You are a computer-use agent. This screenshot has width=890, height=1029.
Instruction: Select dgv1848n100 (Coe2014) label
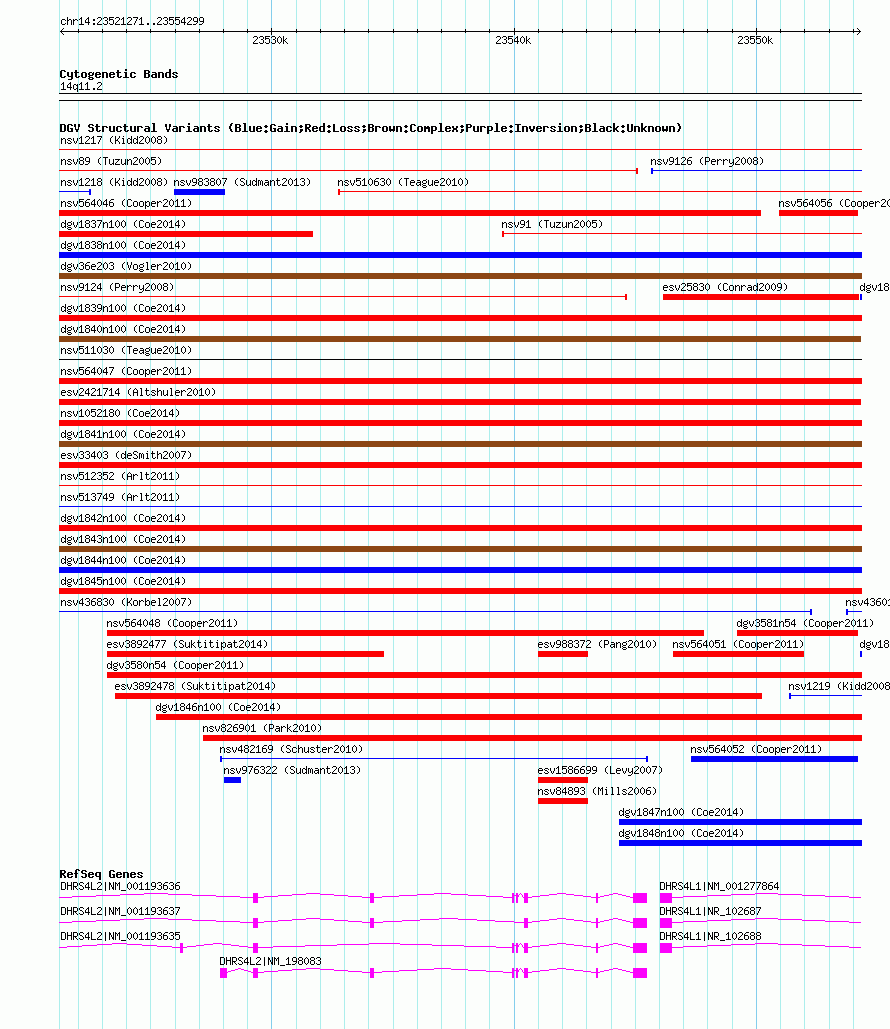coord(681,833)
